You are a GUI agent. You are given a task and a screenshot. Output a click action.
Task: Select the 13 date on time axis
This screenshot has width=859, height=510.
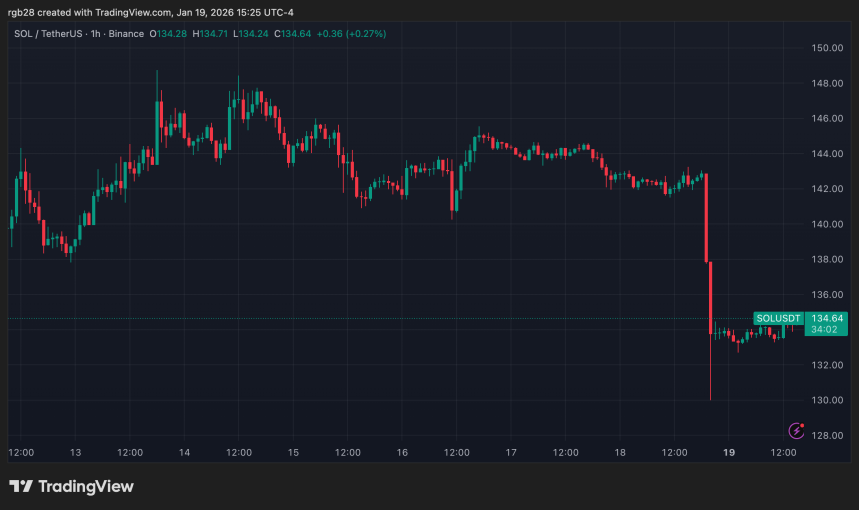(x=74, y=453)
